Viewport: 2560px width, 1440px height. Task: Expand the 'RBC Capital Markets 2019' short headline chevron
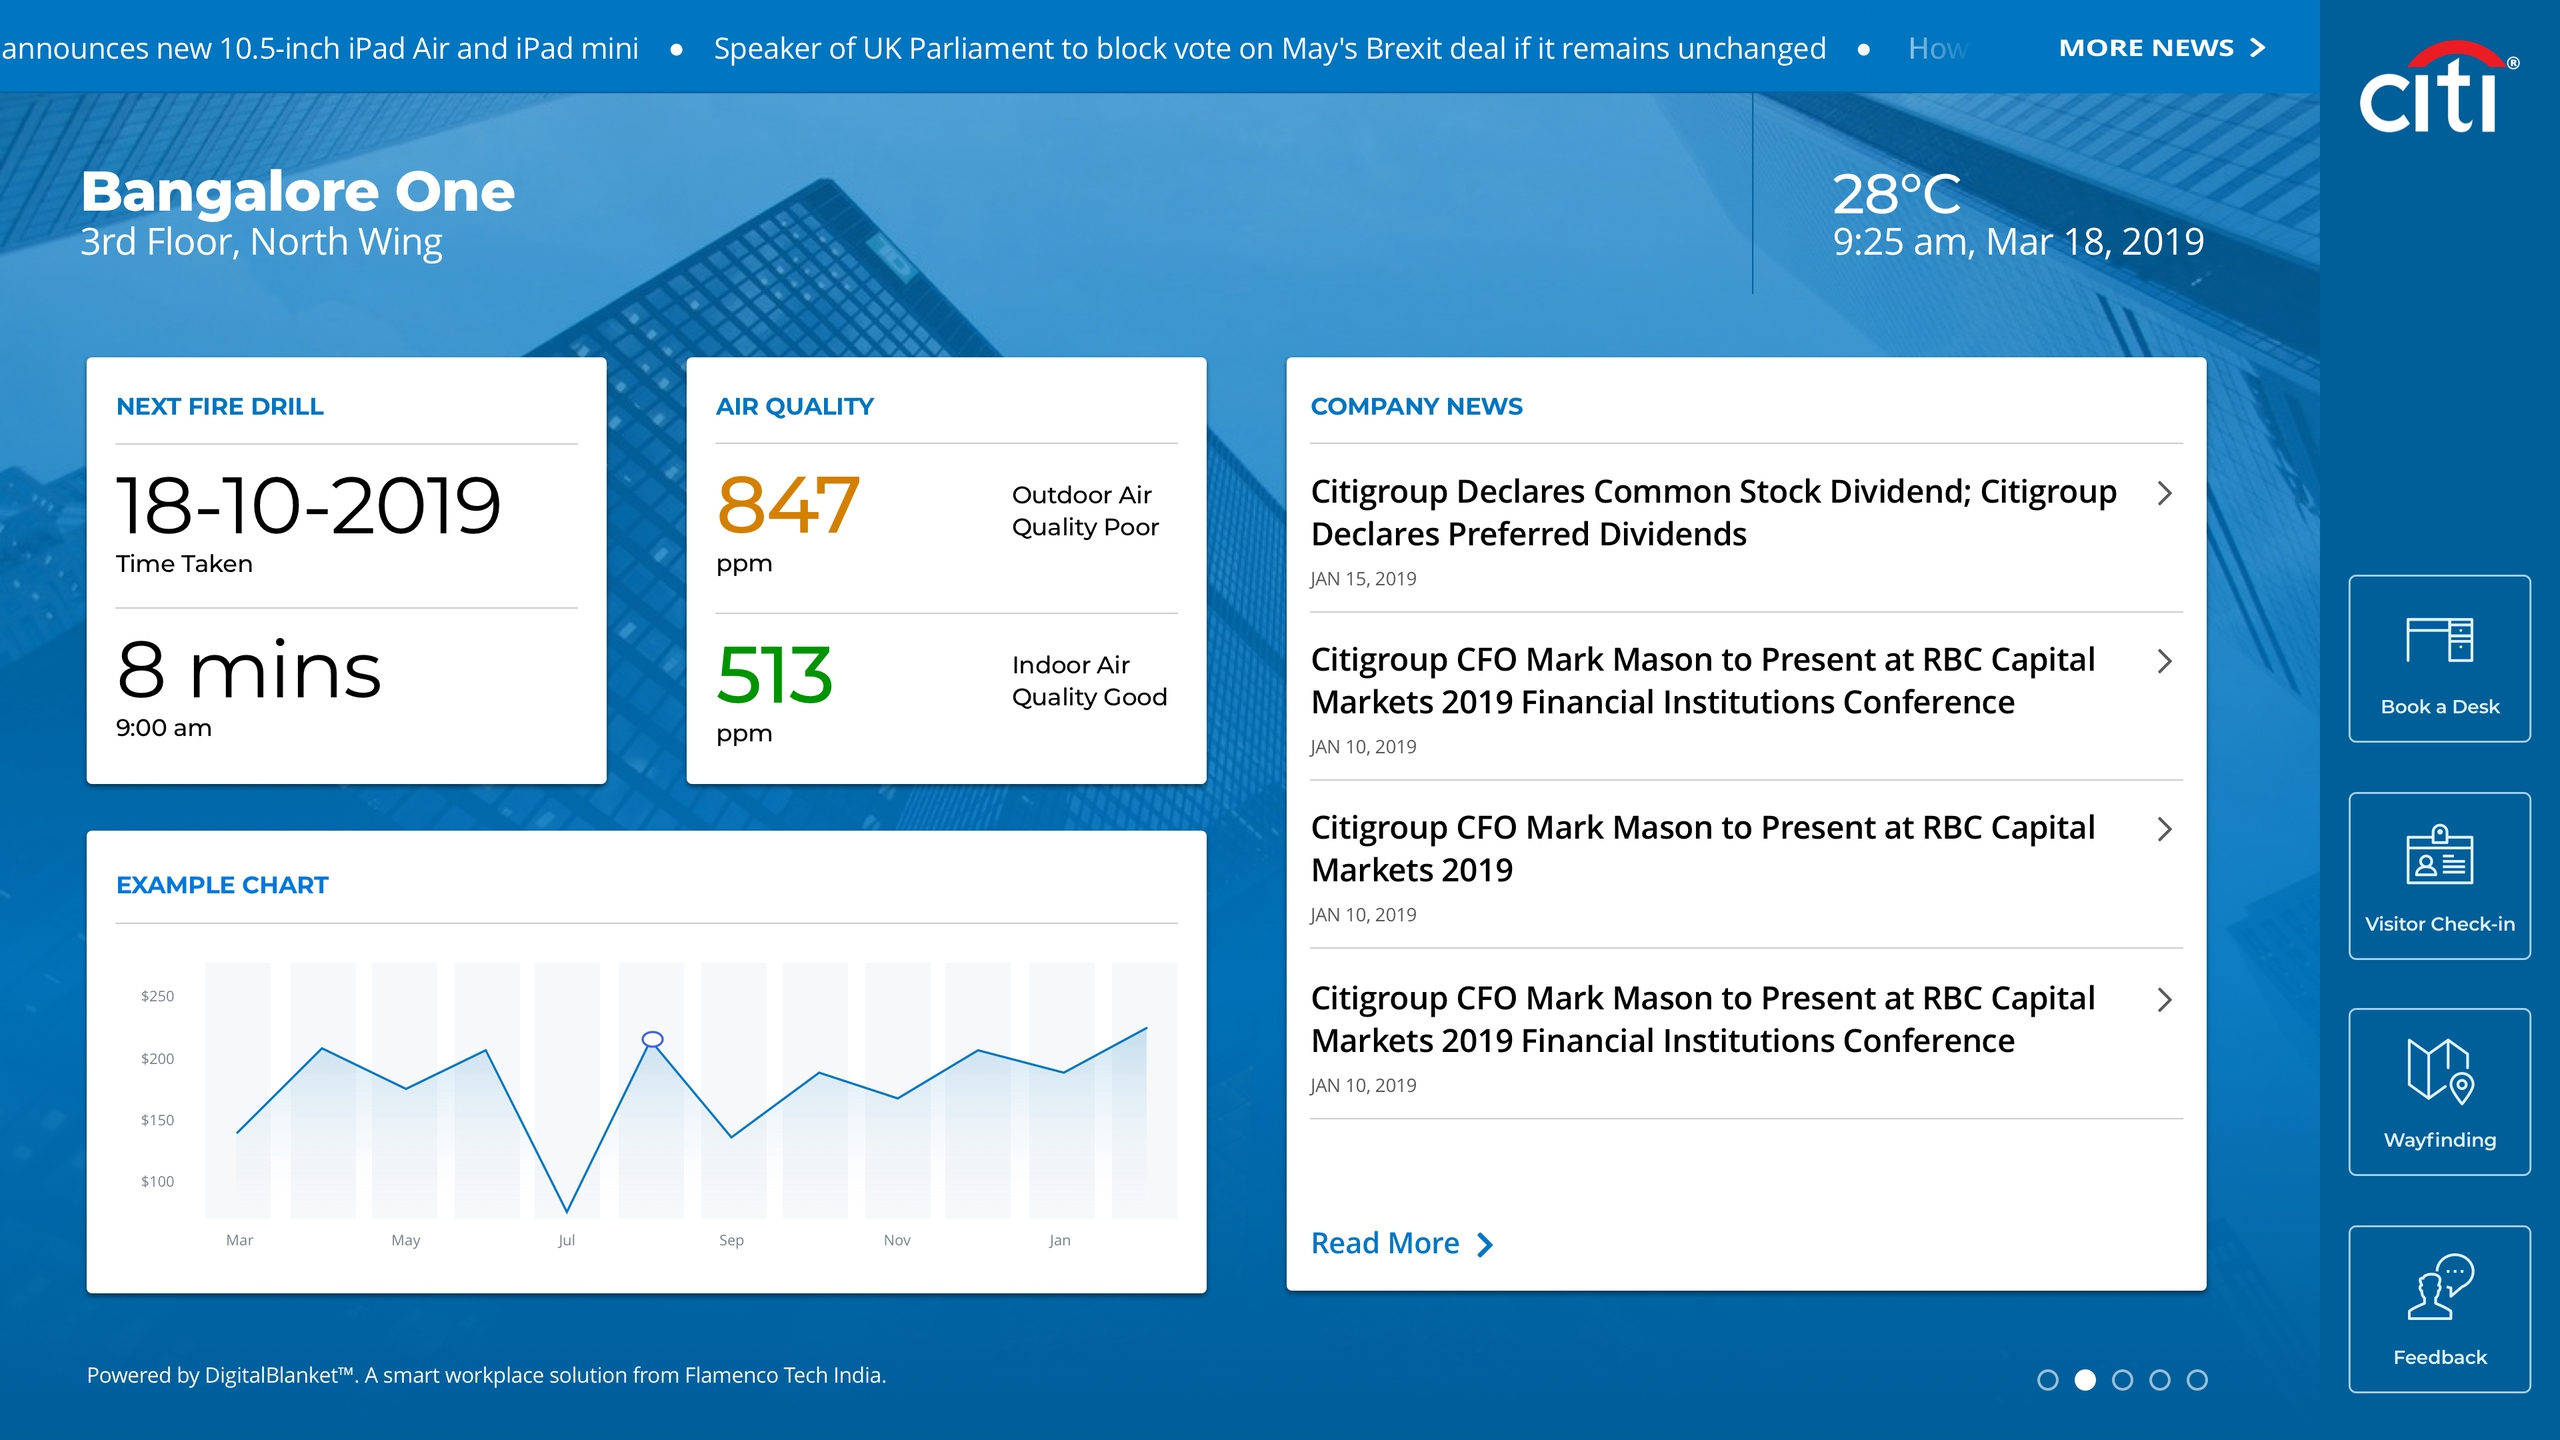point(2165,829)
